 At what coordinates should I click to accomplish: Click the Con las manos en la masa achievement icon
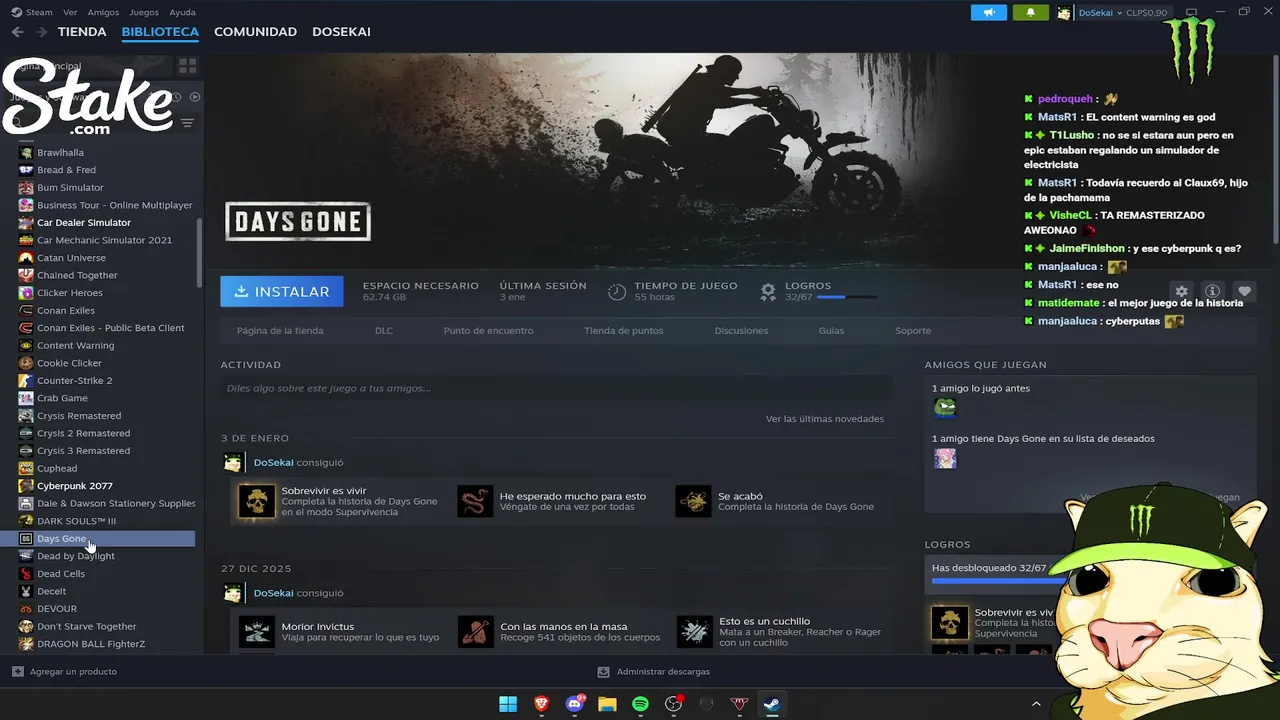tap(475, 631)
